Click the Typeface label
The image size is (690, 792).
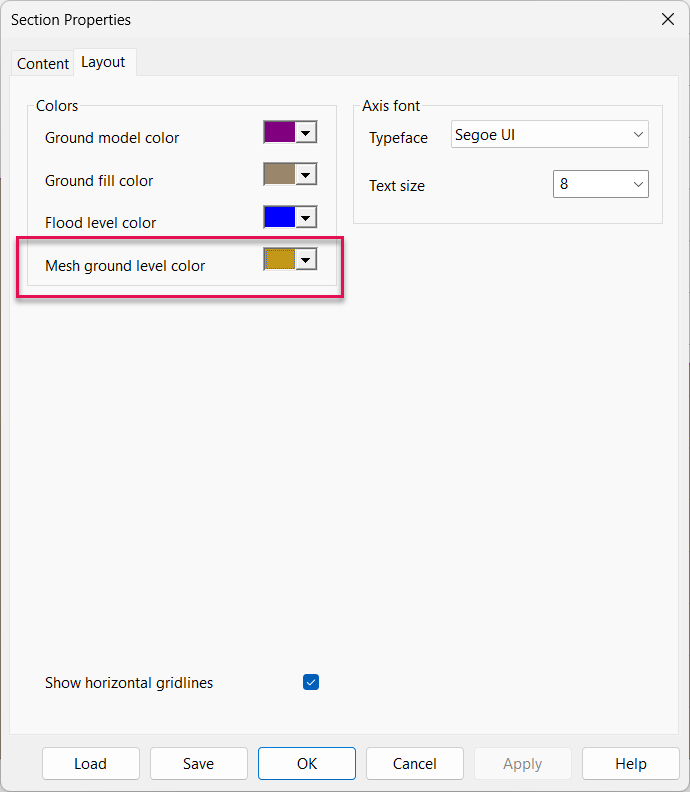pyautogui.click(x=398, y=138)
